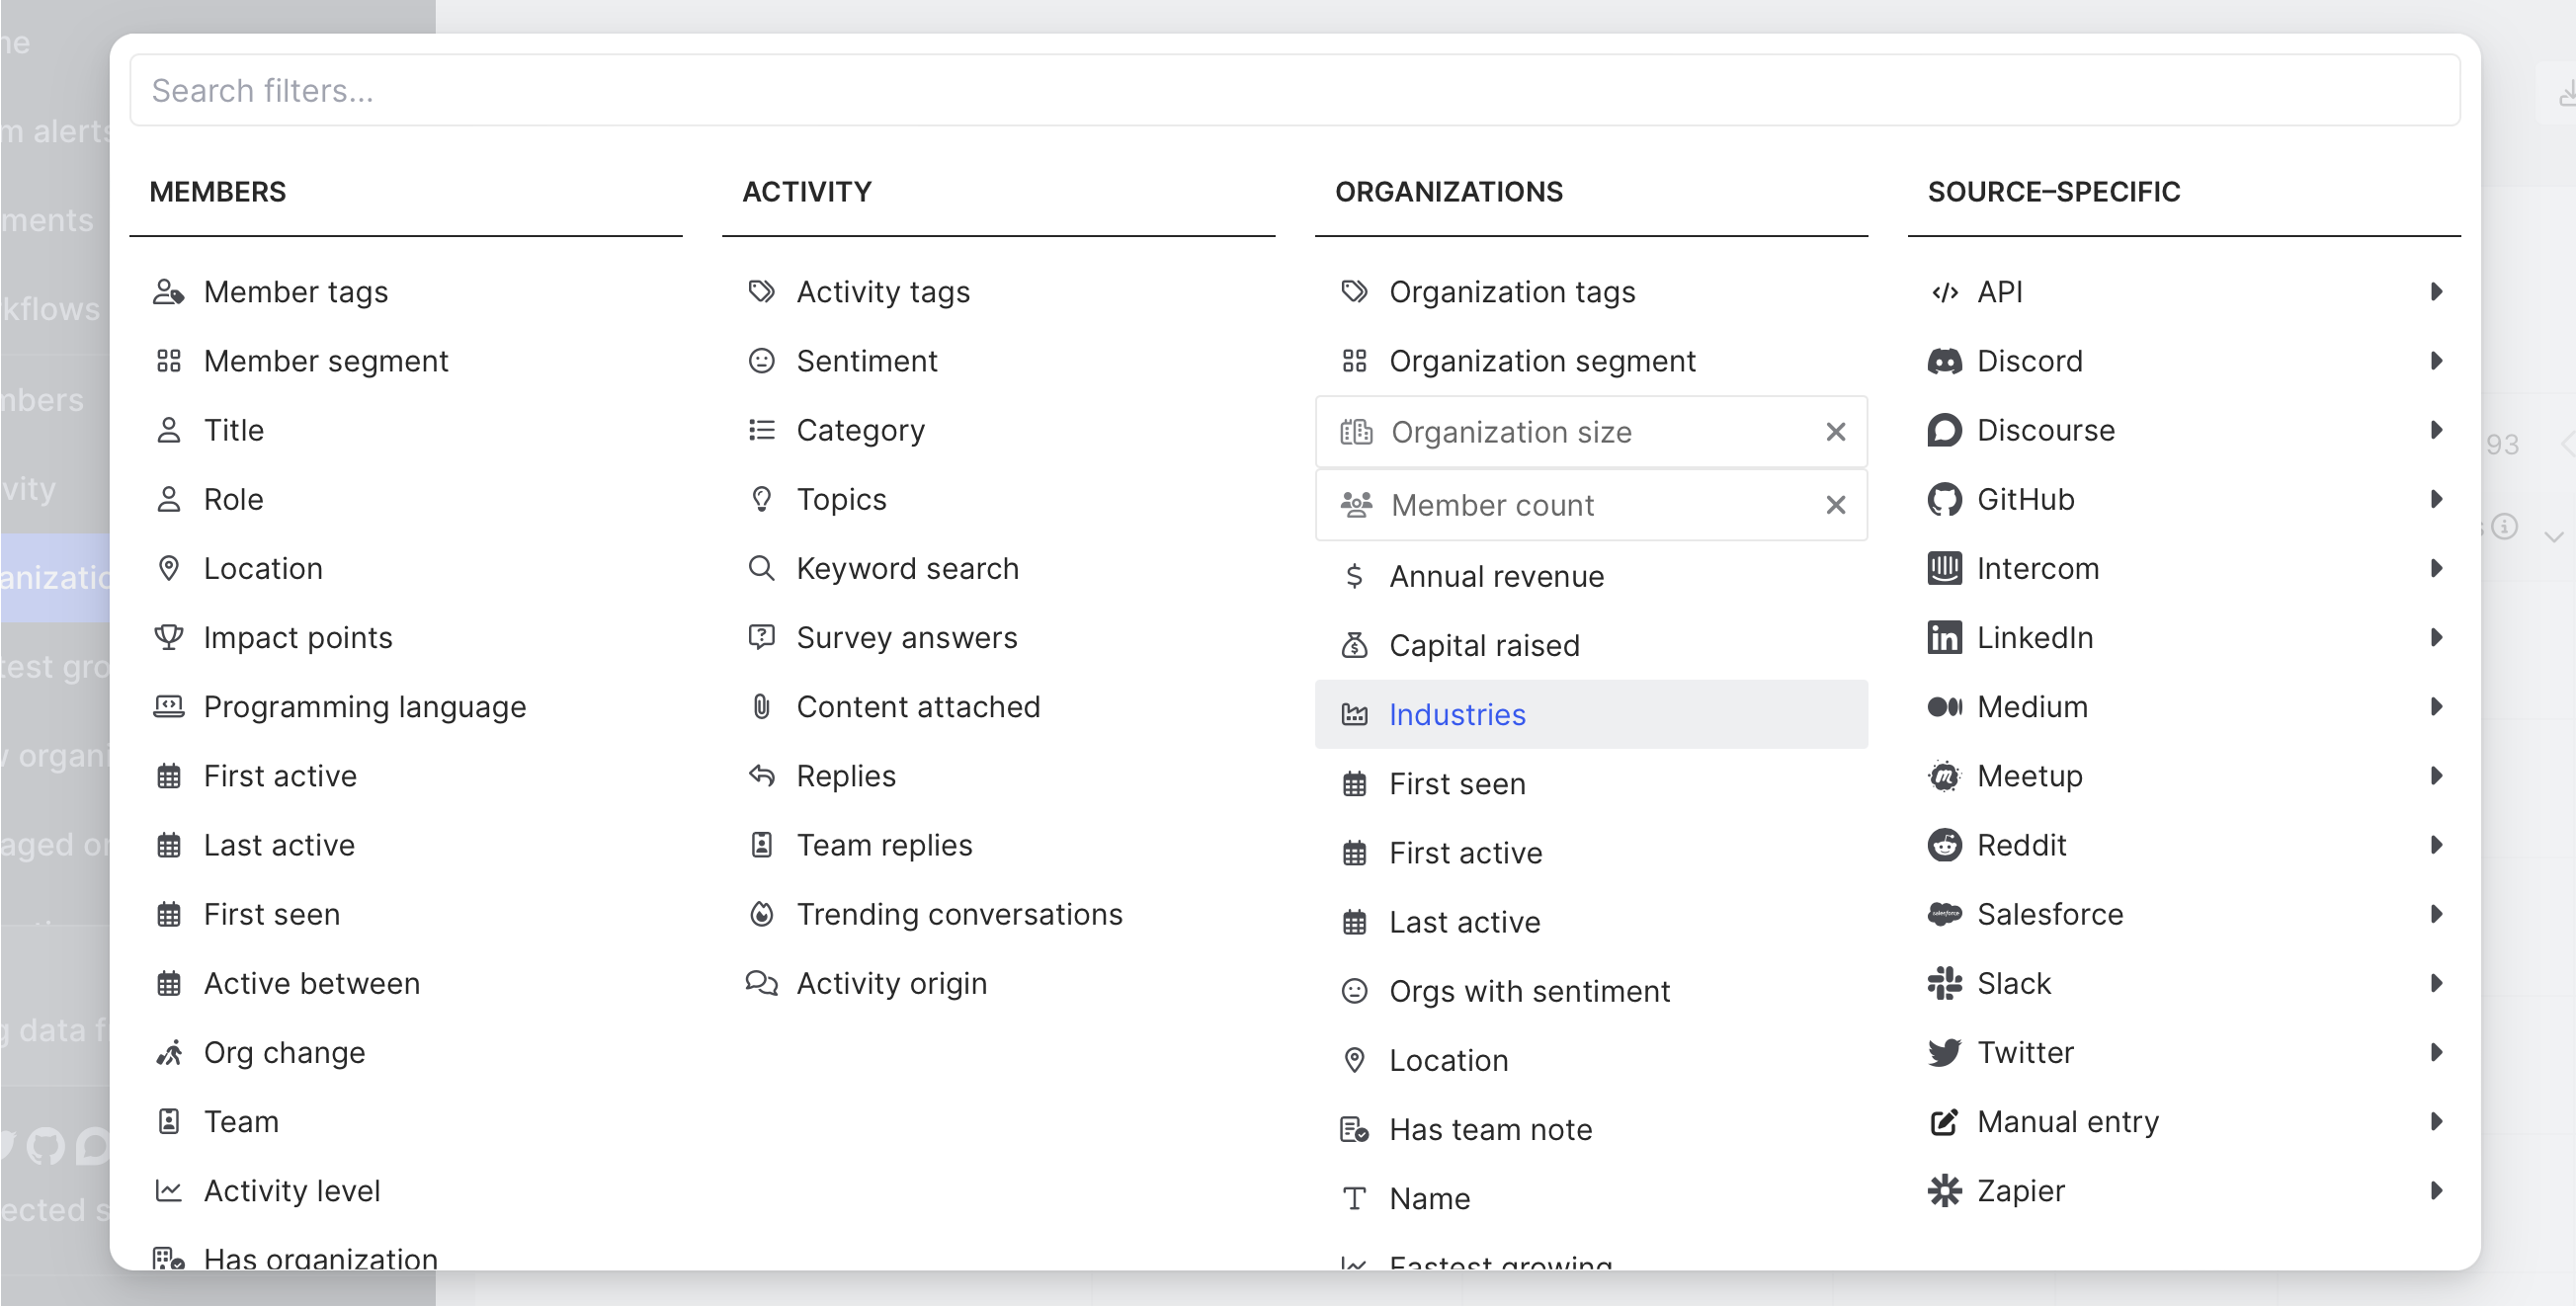Click the Impact points trophy icon

tap(168, 637)
